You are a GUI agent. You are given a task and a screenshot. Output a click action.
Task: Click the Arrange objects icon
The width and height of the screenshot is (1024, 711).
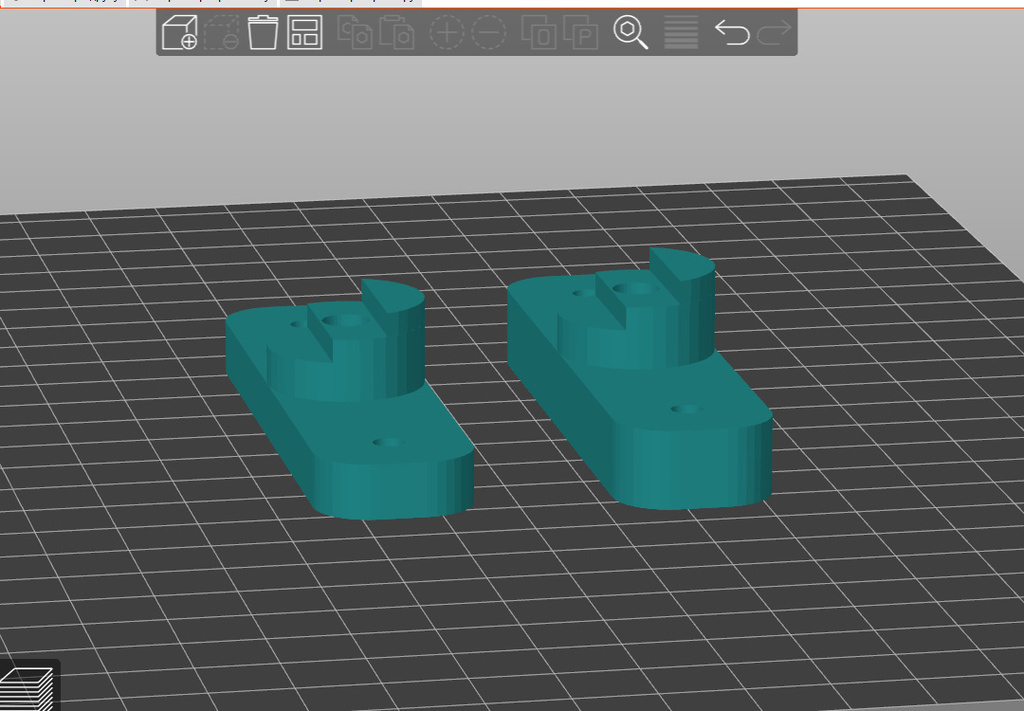[x=305, y=32]
